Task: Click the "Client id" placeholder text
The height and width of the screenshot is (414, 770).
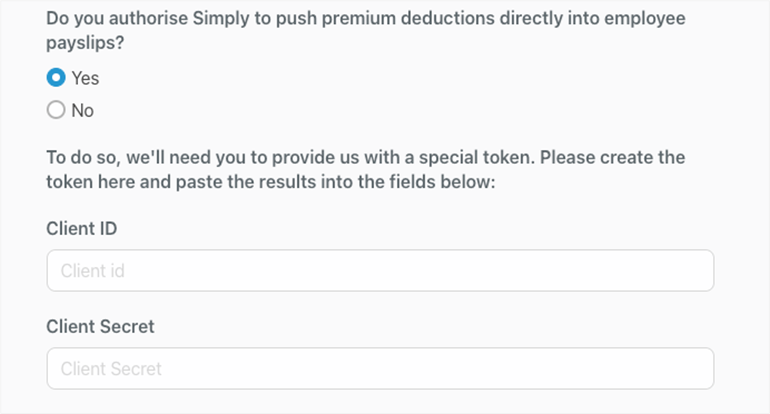Action: (x=92, y=270)
